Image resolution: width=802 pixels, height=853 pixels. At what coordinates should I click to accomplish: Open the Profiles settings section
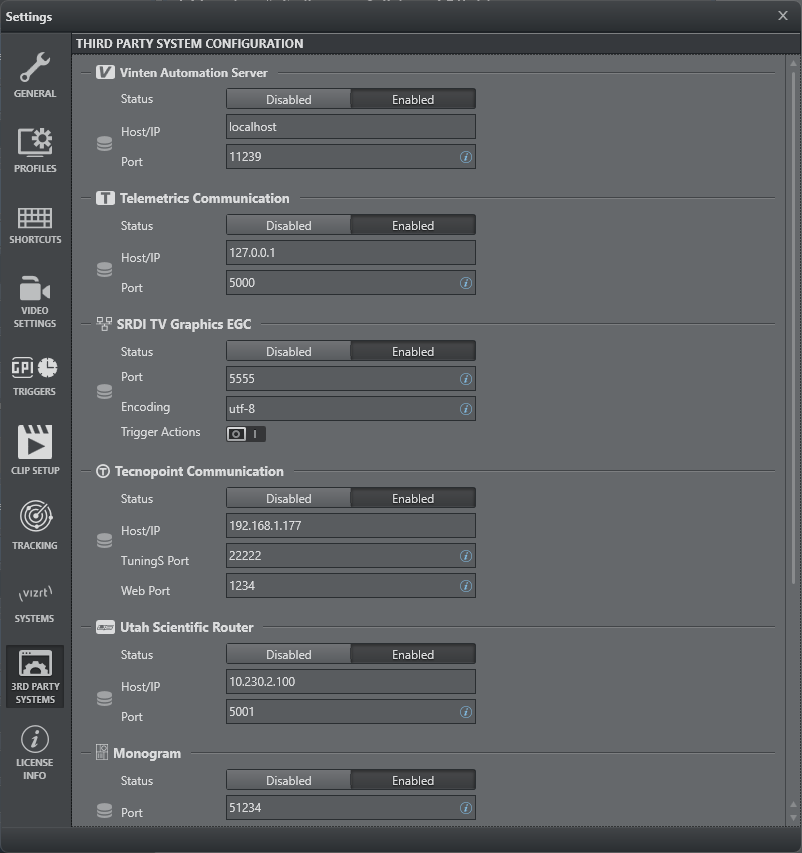(x=35, y=150)
